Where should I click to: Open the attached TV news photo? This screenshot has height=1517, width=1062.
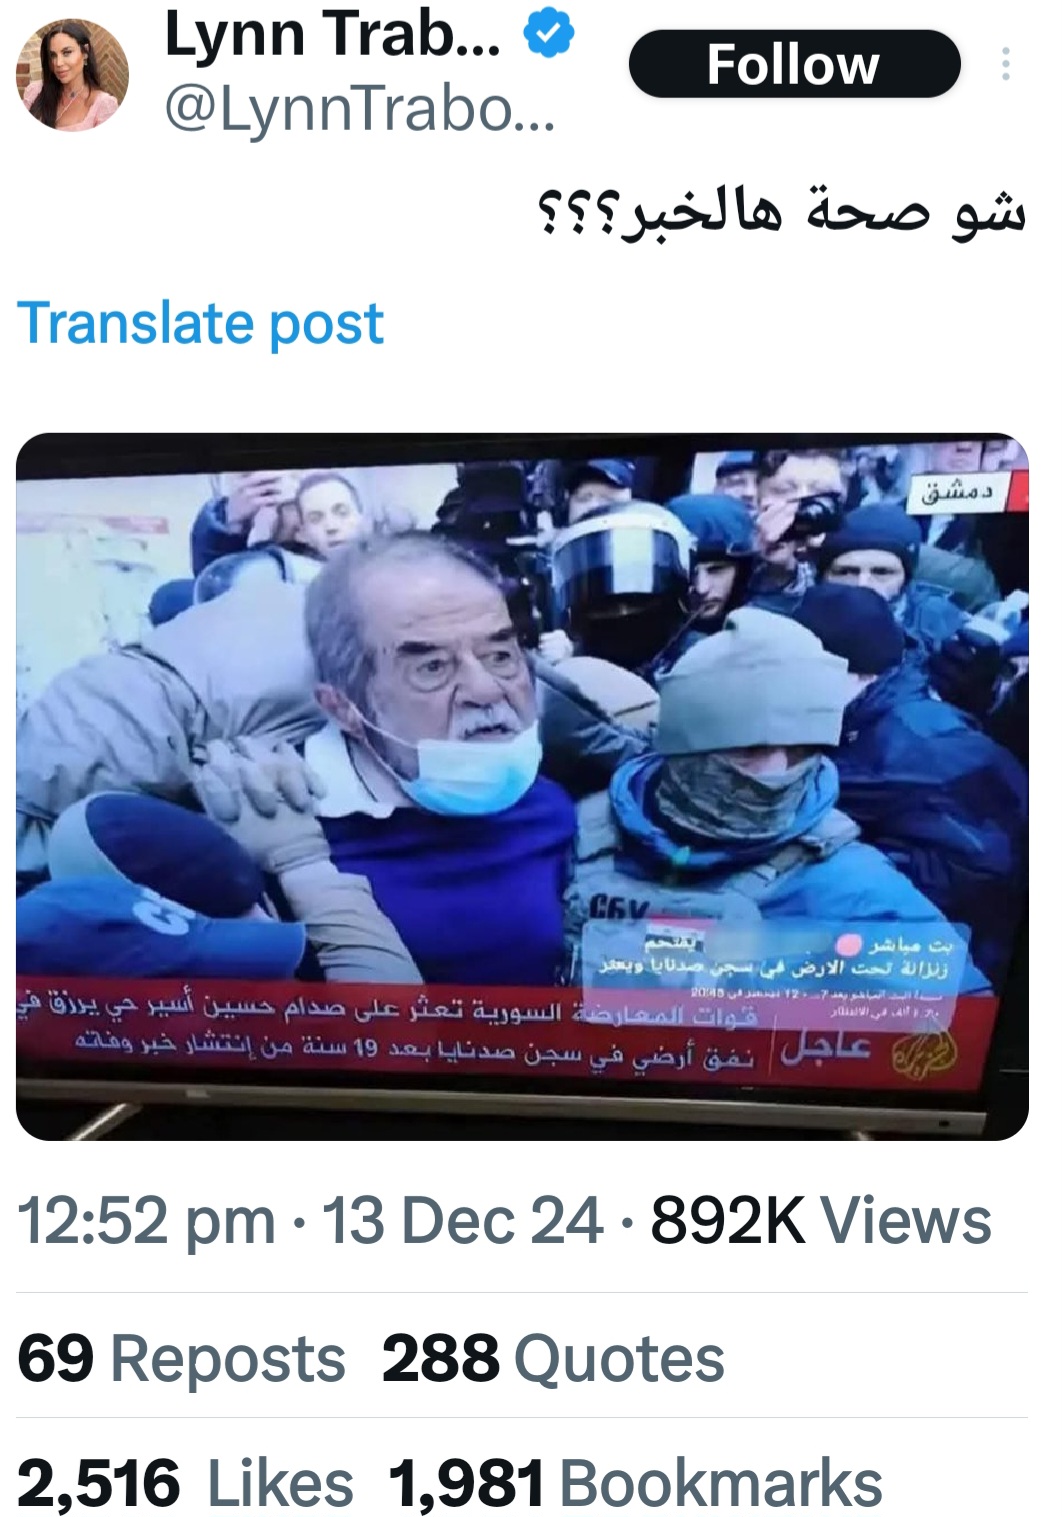(522, 786)
